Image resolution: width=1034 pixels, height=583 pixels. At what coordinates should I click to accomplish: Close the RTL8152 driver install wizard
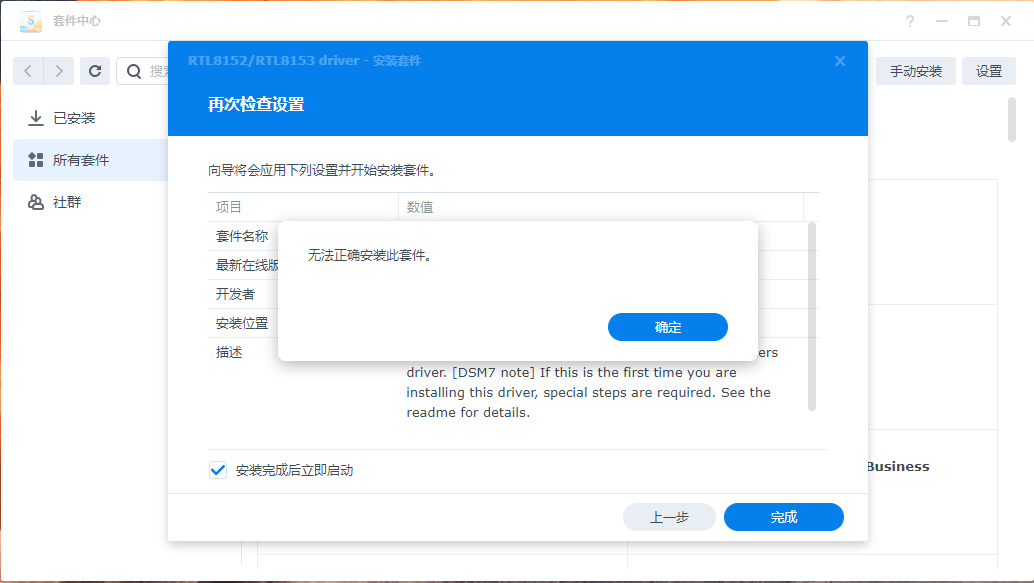pos(840,61)
